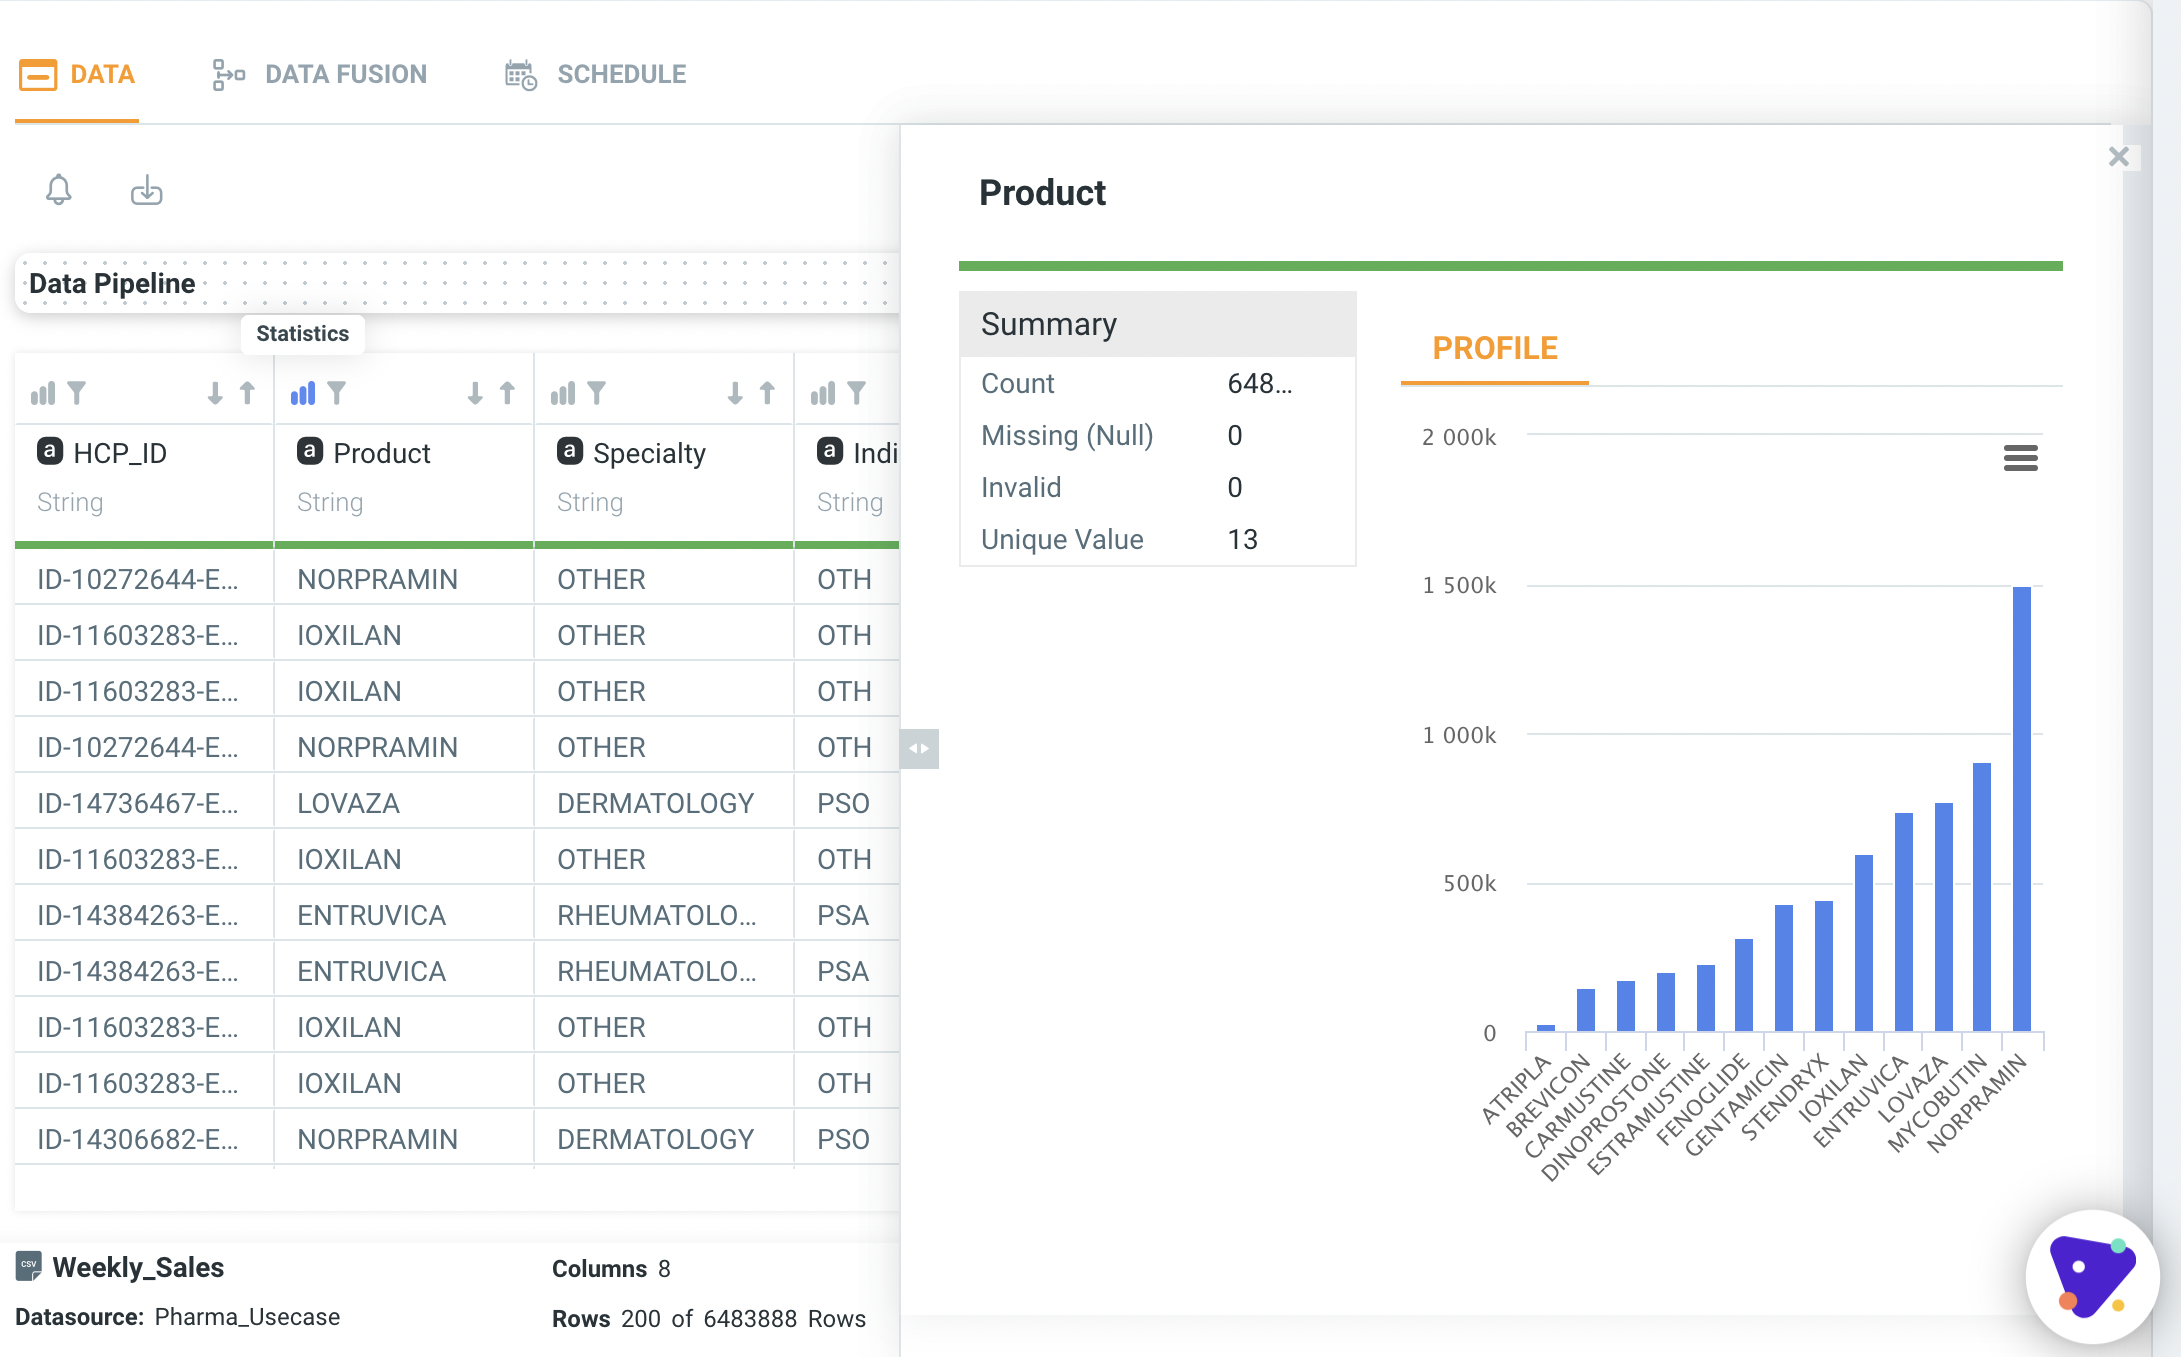
Task: Click the notification bell icon
Action: tap(59, 190)
